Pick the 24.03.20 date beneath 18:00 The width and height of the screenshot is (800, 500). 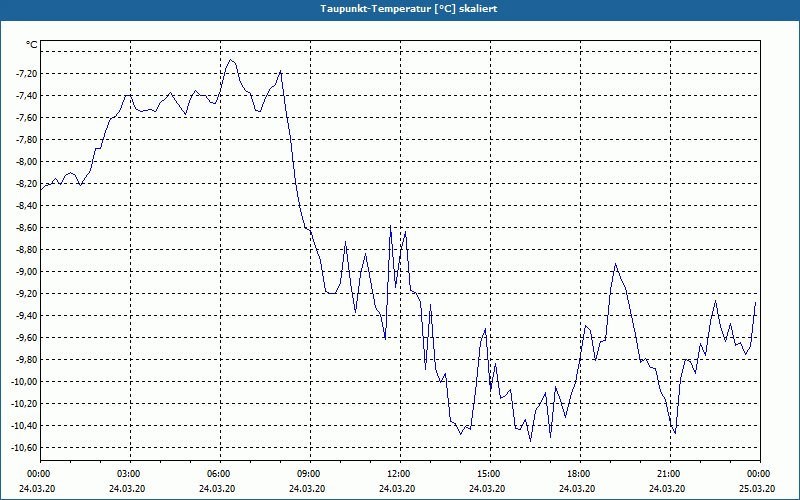(x=577, y=488)
